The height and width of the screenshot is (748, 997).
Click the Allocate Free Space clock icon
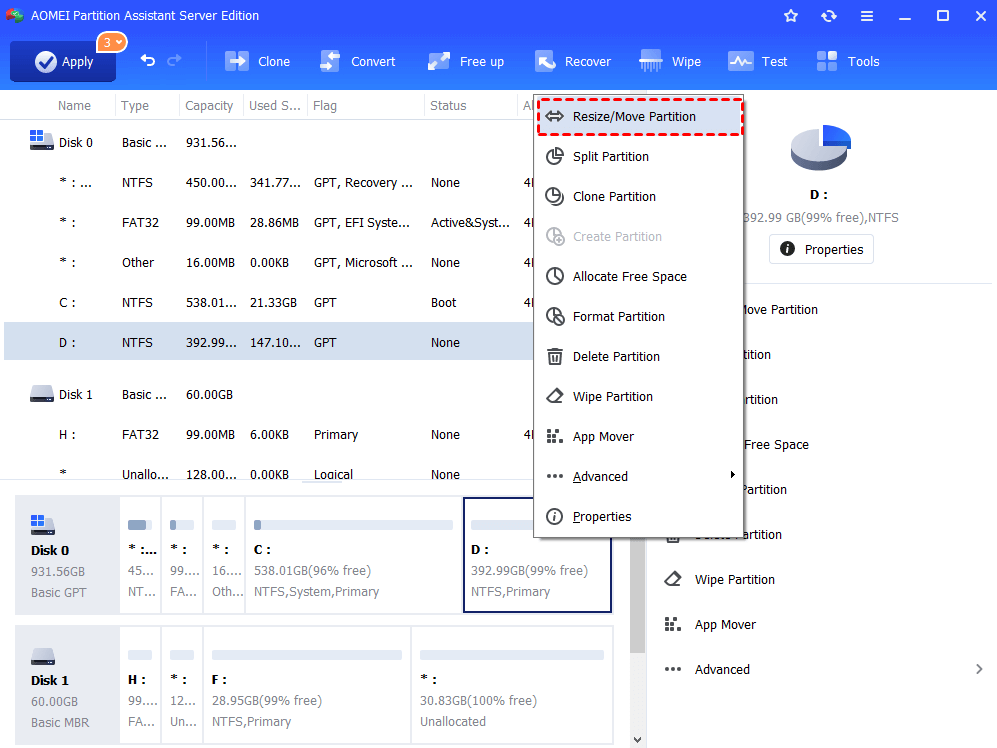point(554,276)
